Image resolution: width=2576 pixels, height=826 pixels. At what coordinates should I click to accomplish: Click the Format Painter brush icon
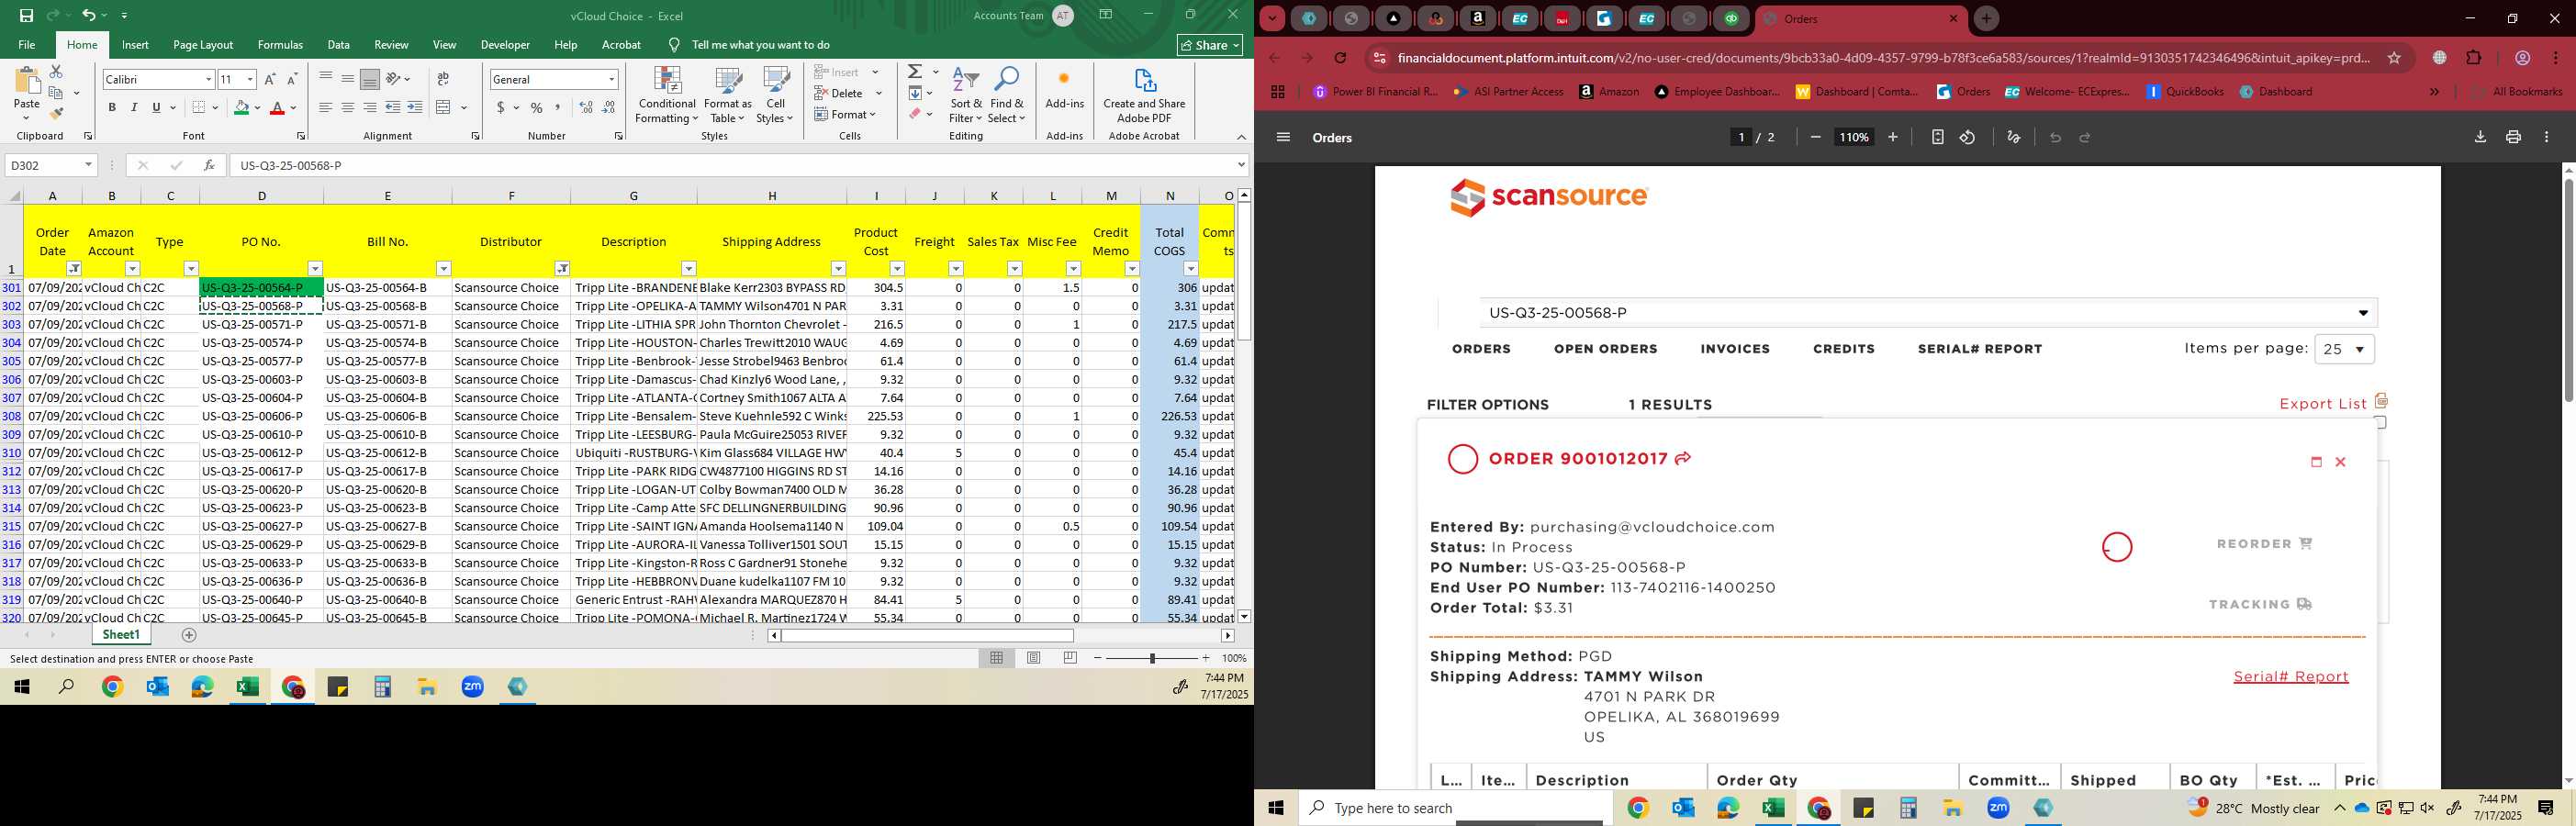tap(56, 113)
